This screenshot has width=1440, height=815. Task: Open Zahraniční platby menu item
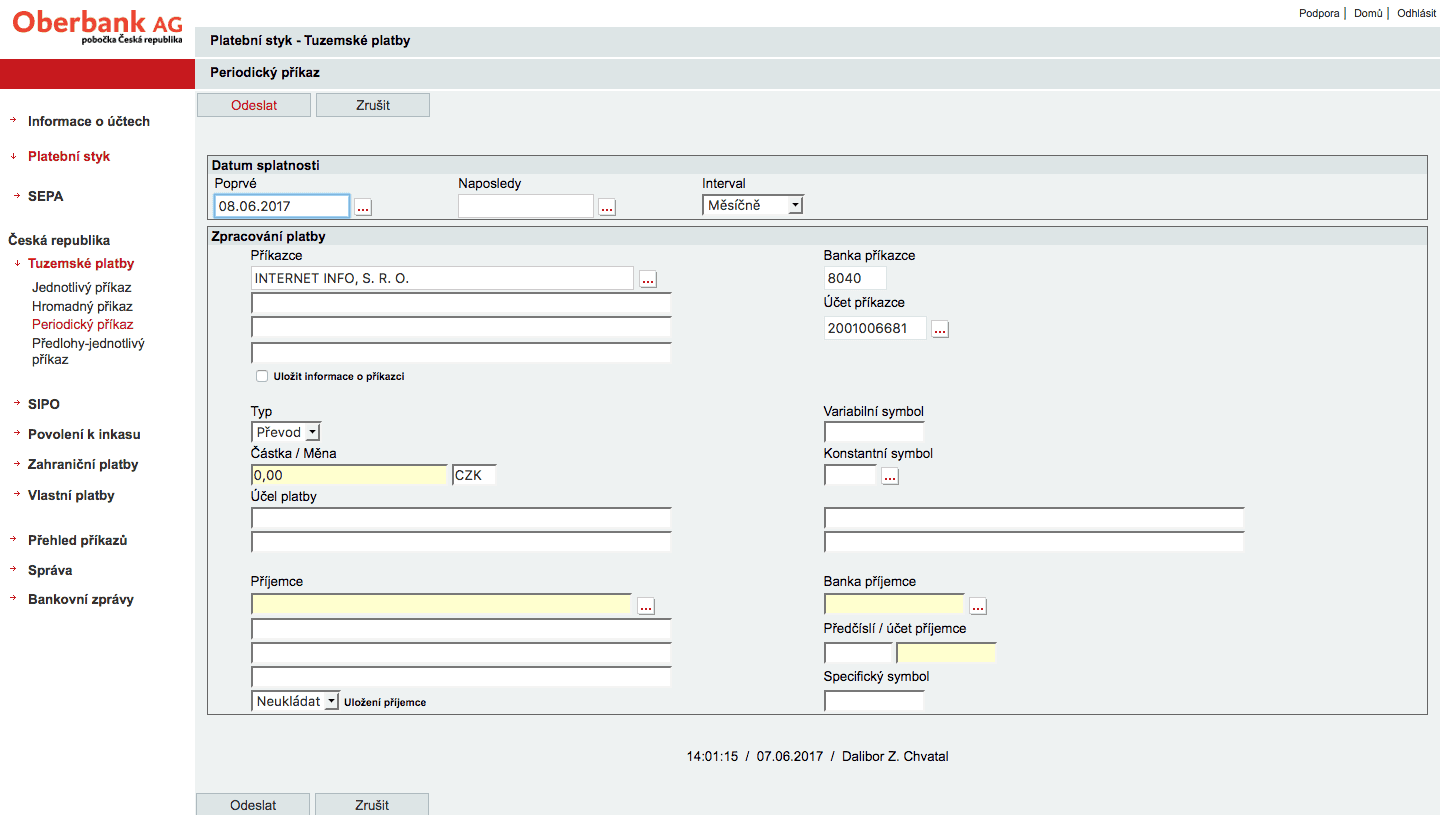pos(83,464)
